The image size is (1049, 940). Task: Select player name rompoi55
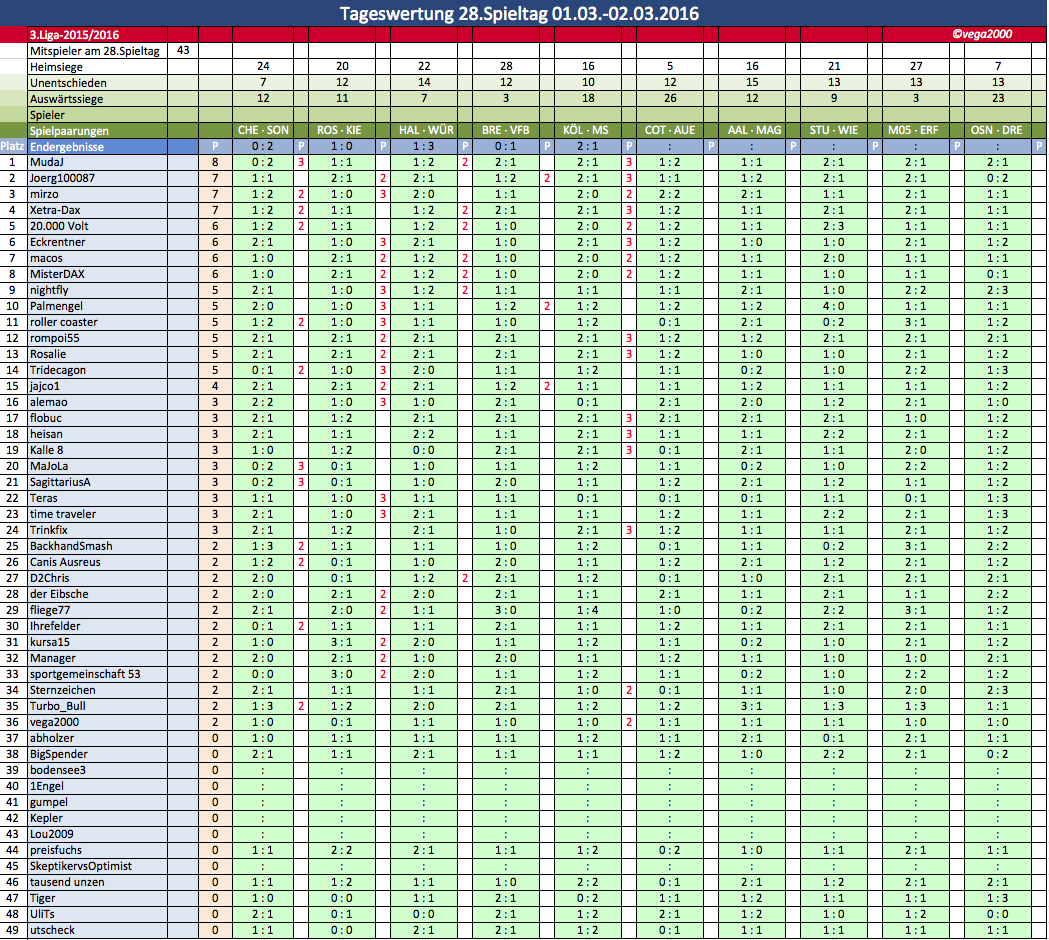[54, 339]
